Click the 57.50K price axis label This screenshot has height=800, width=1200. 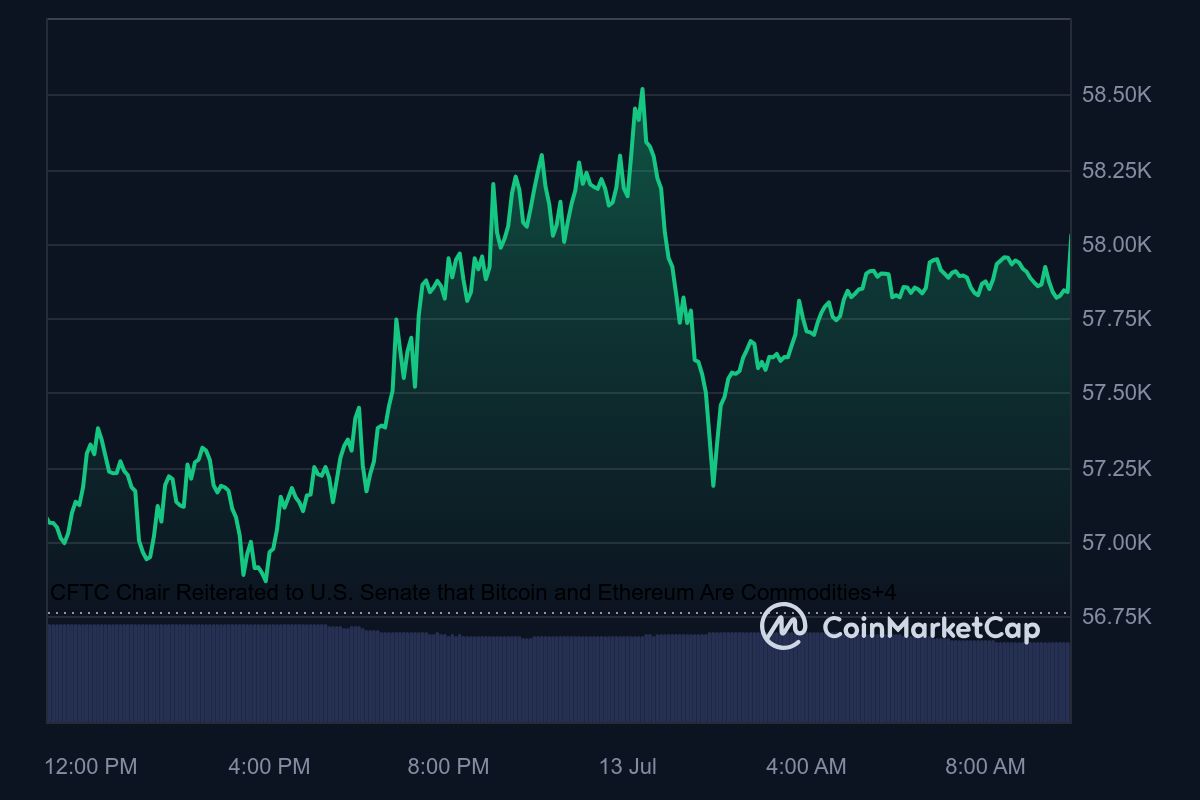[x=1116, y=393]
